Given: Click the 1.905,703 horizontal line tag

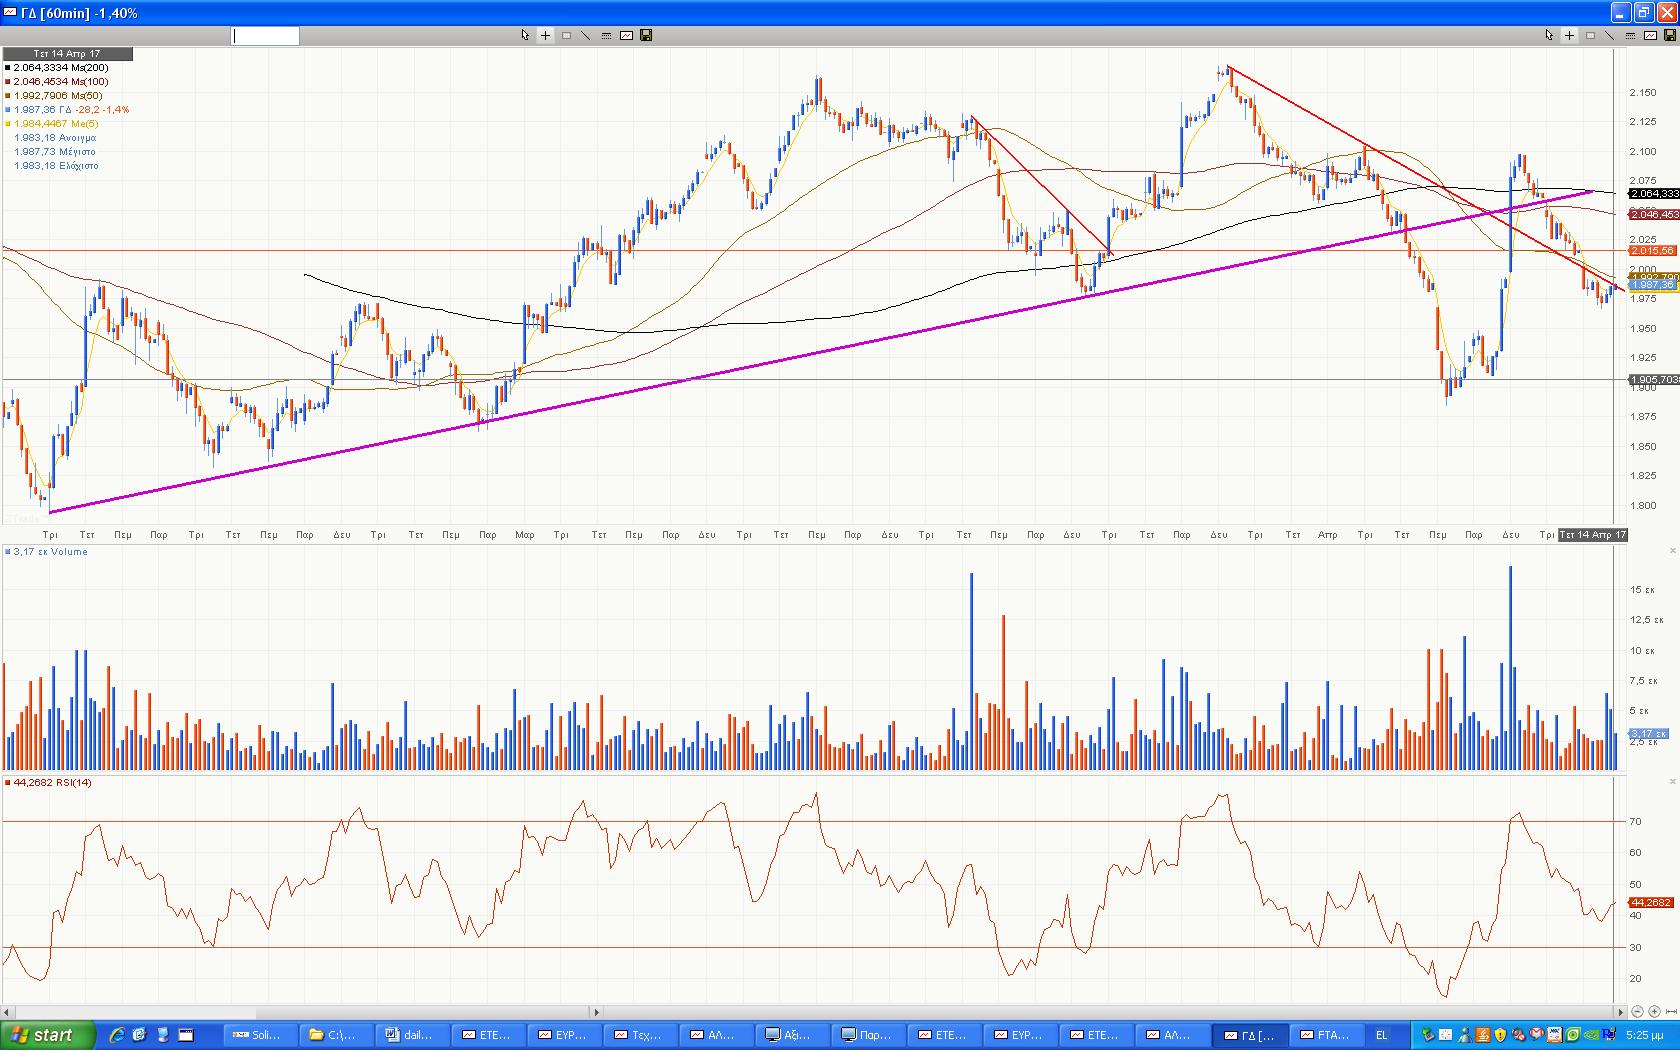Looking at the screenshot, I should click(1654, 379).
